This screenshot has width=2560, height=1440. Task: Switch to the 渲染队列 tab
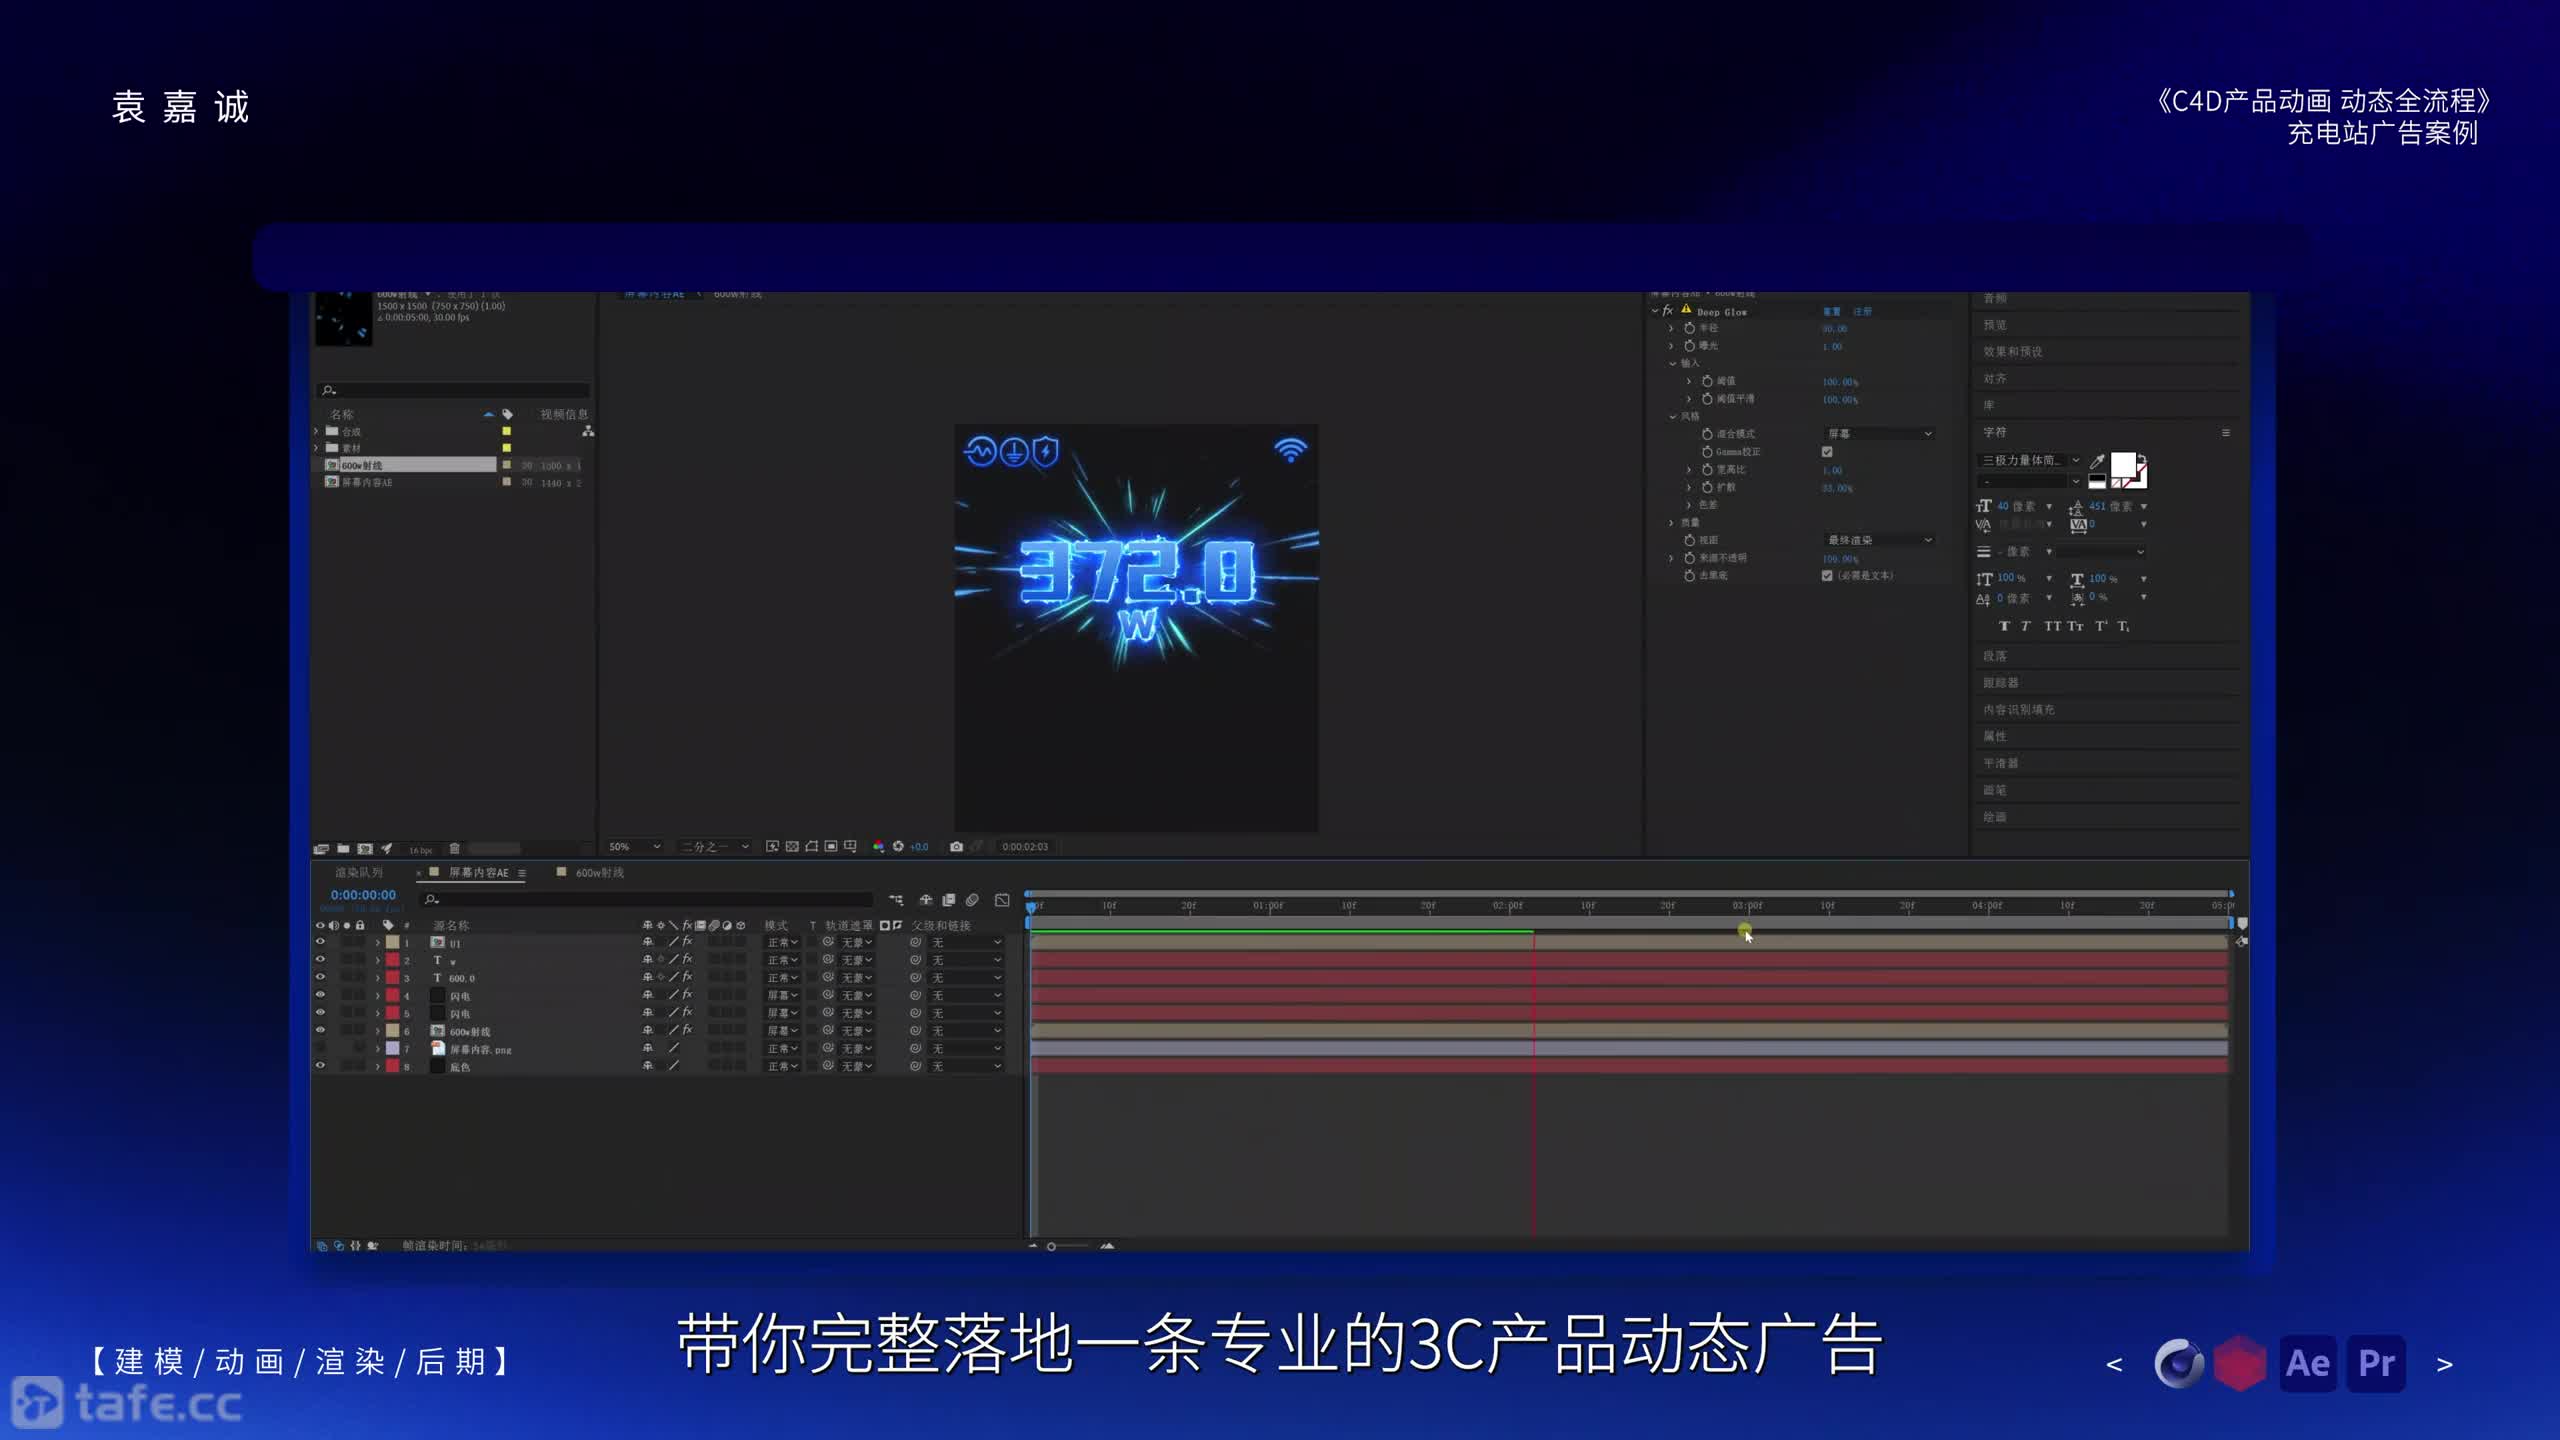pos(359,873)
